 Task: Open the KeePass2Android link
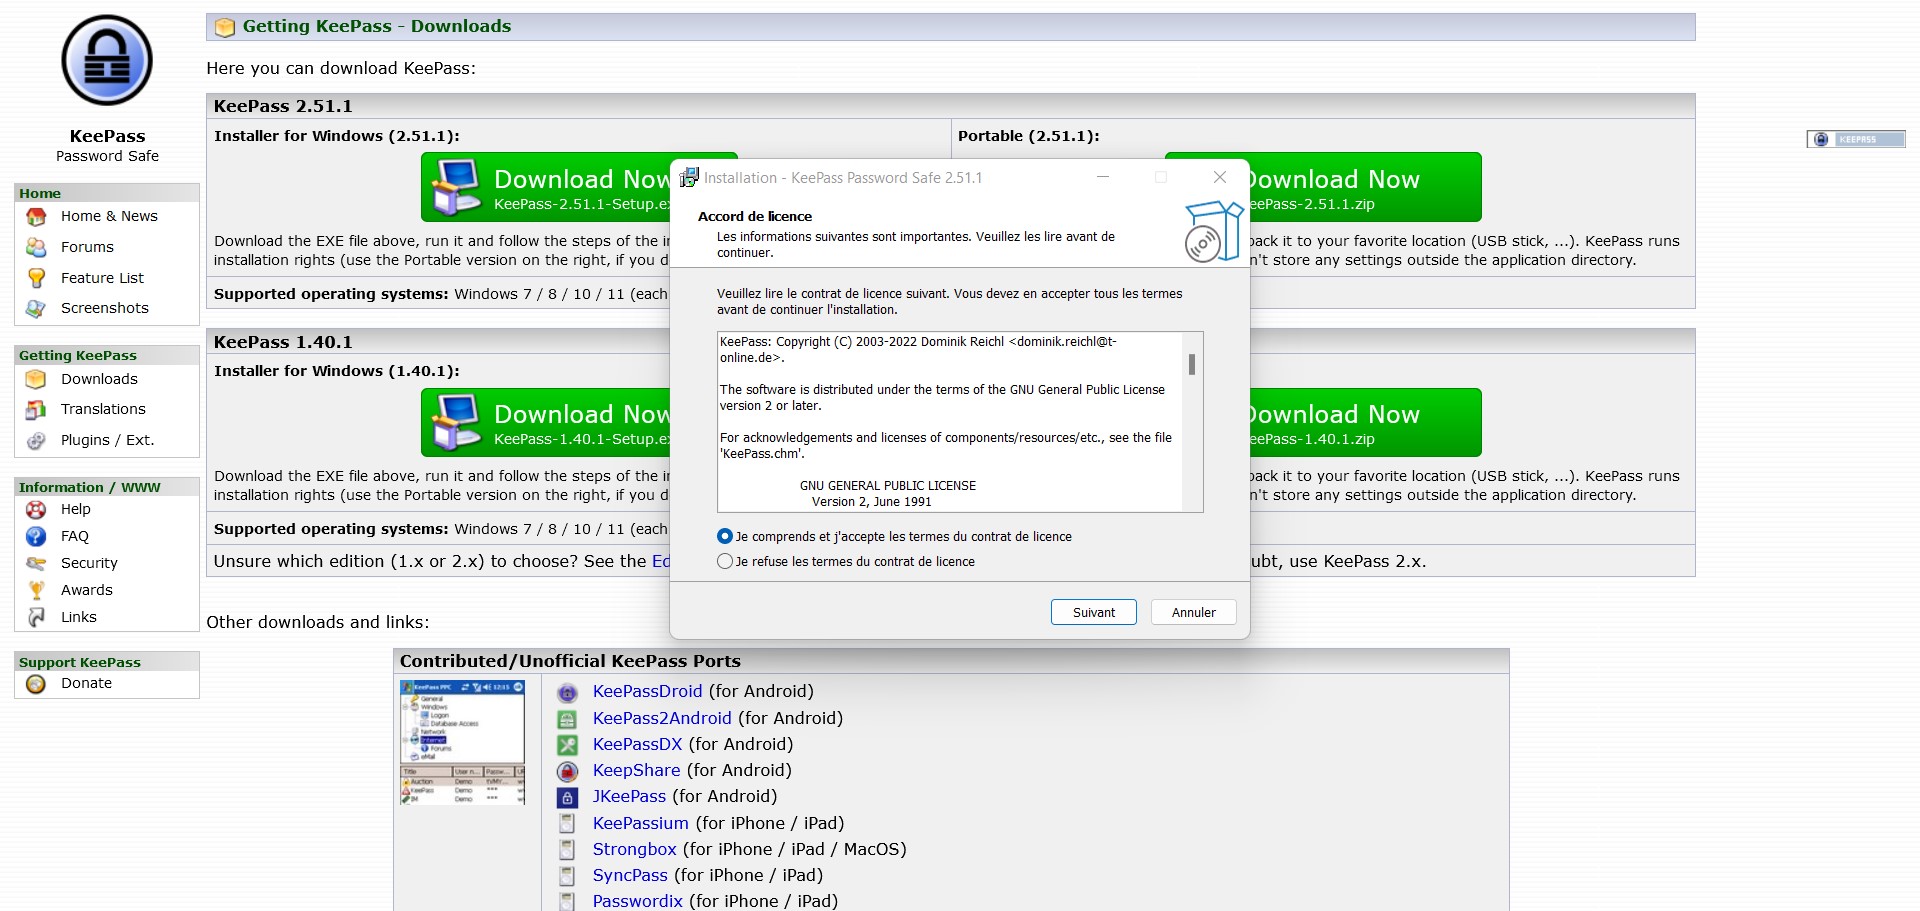point(661,718)
